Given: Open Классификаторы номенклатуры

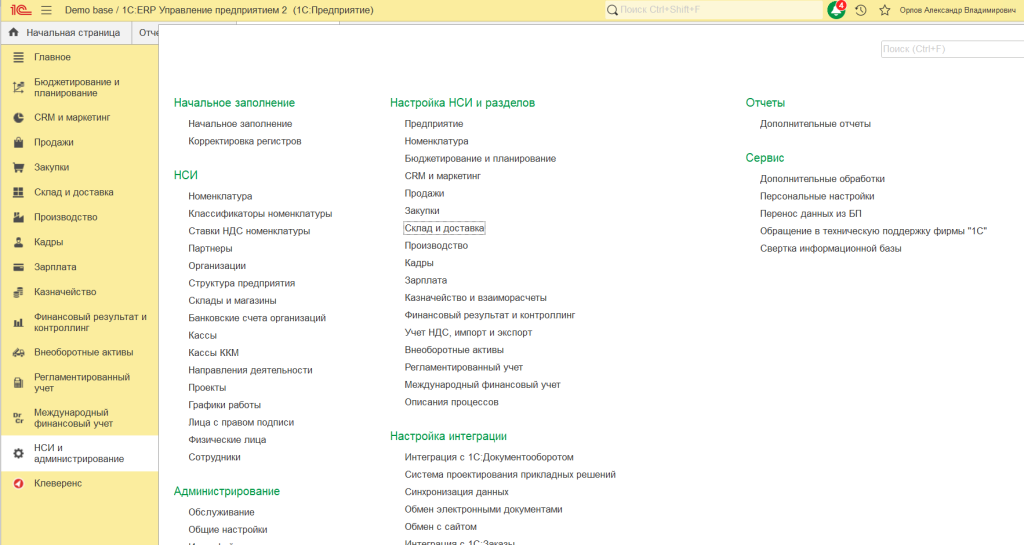Looking at the screenshot, I should click(x=260, y=213).
